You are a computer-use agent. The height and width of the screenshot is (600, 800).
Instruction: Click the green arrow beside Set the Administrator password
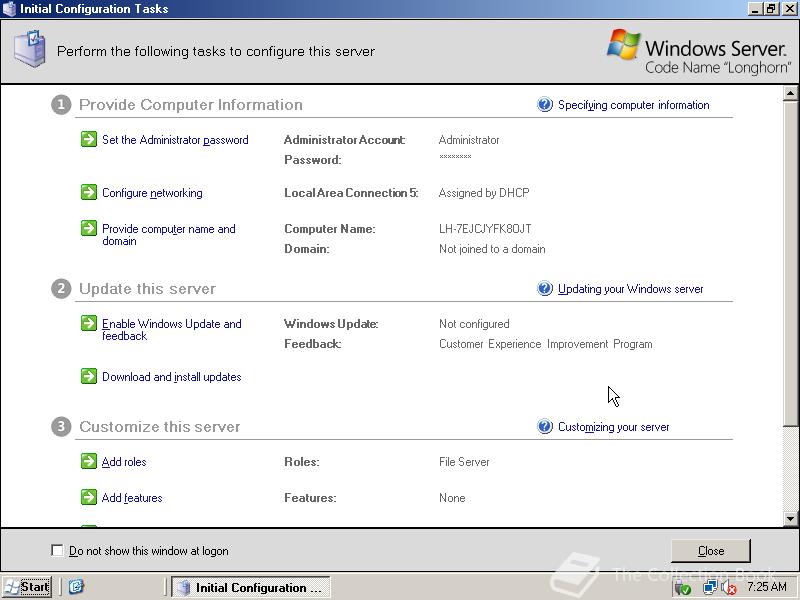pyautogui.click(x=89, y=139)
